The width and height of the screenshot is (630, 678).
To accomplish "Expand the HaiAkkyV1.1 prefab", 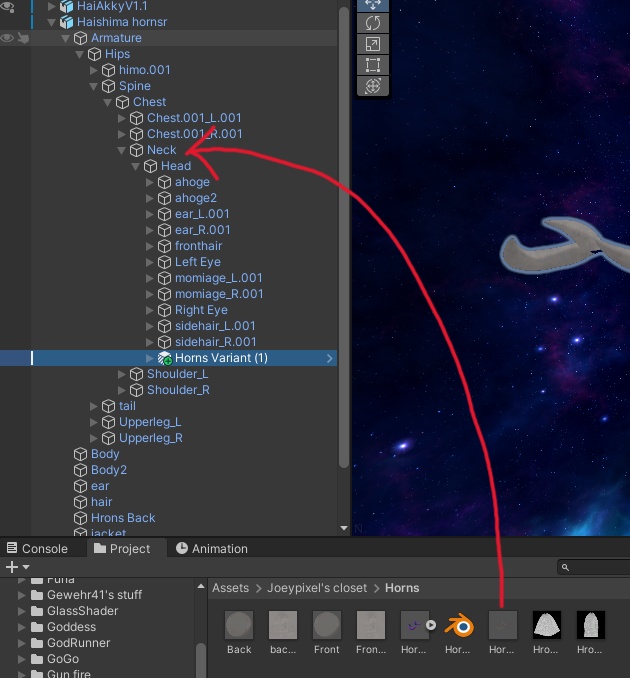I will click(x=51, y=6).
